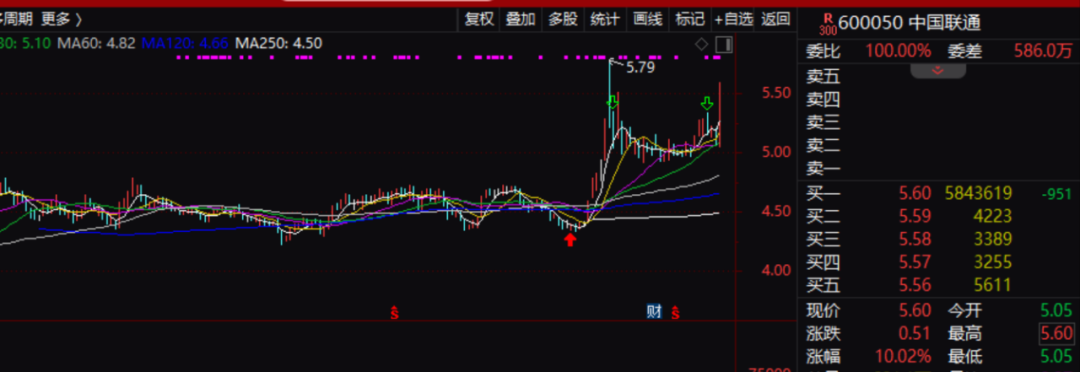1080x372 pixels.
Task: Open the blue 财 financial report marker
Action: click(x=654, y=312)
